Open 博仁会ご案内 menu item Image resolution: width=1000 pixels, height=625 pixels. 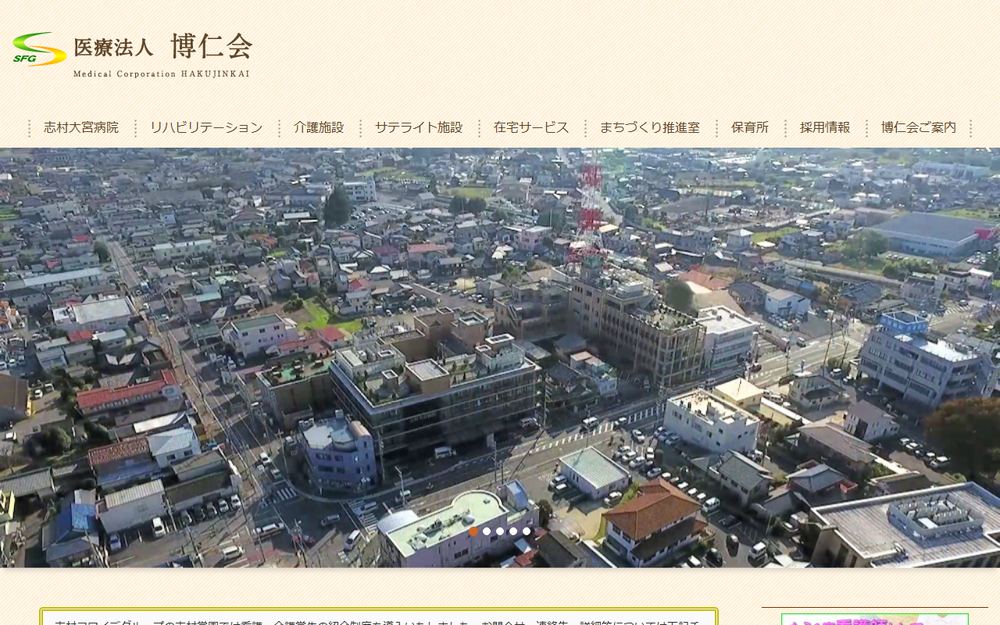click(x=918, y=128)
